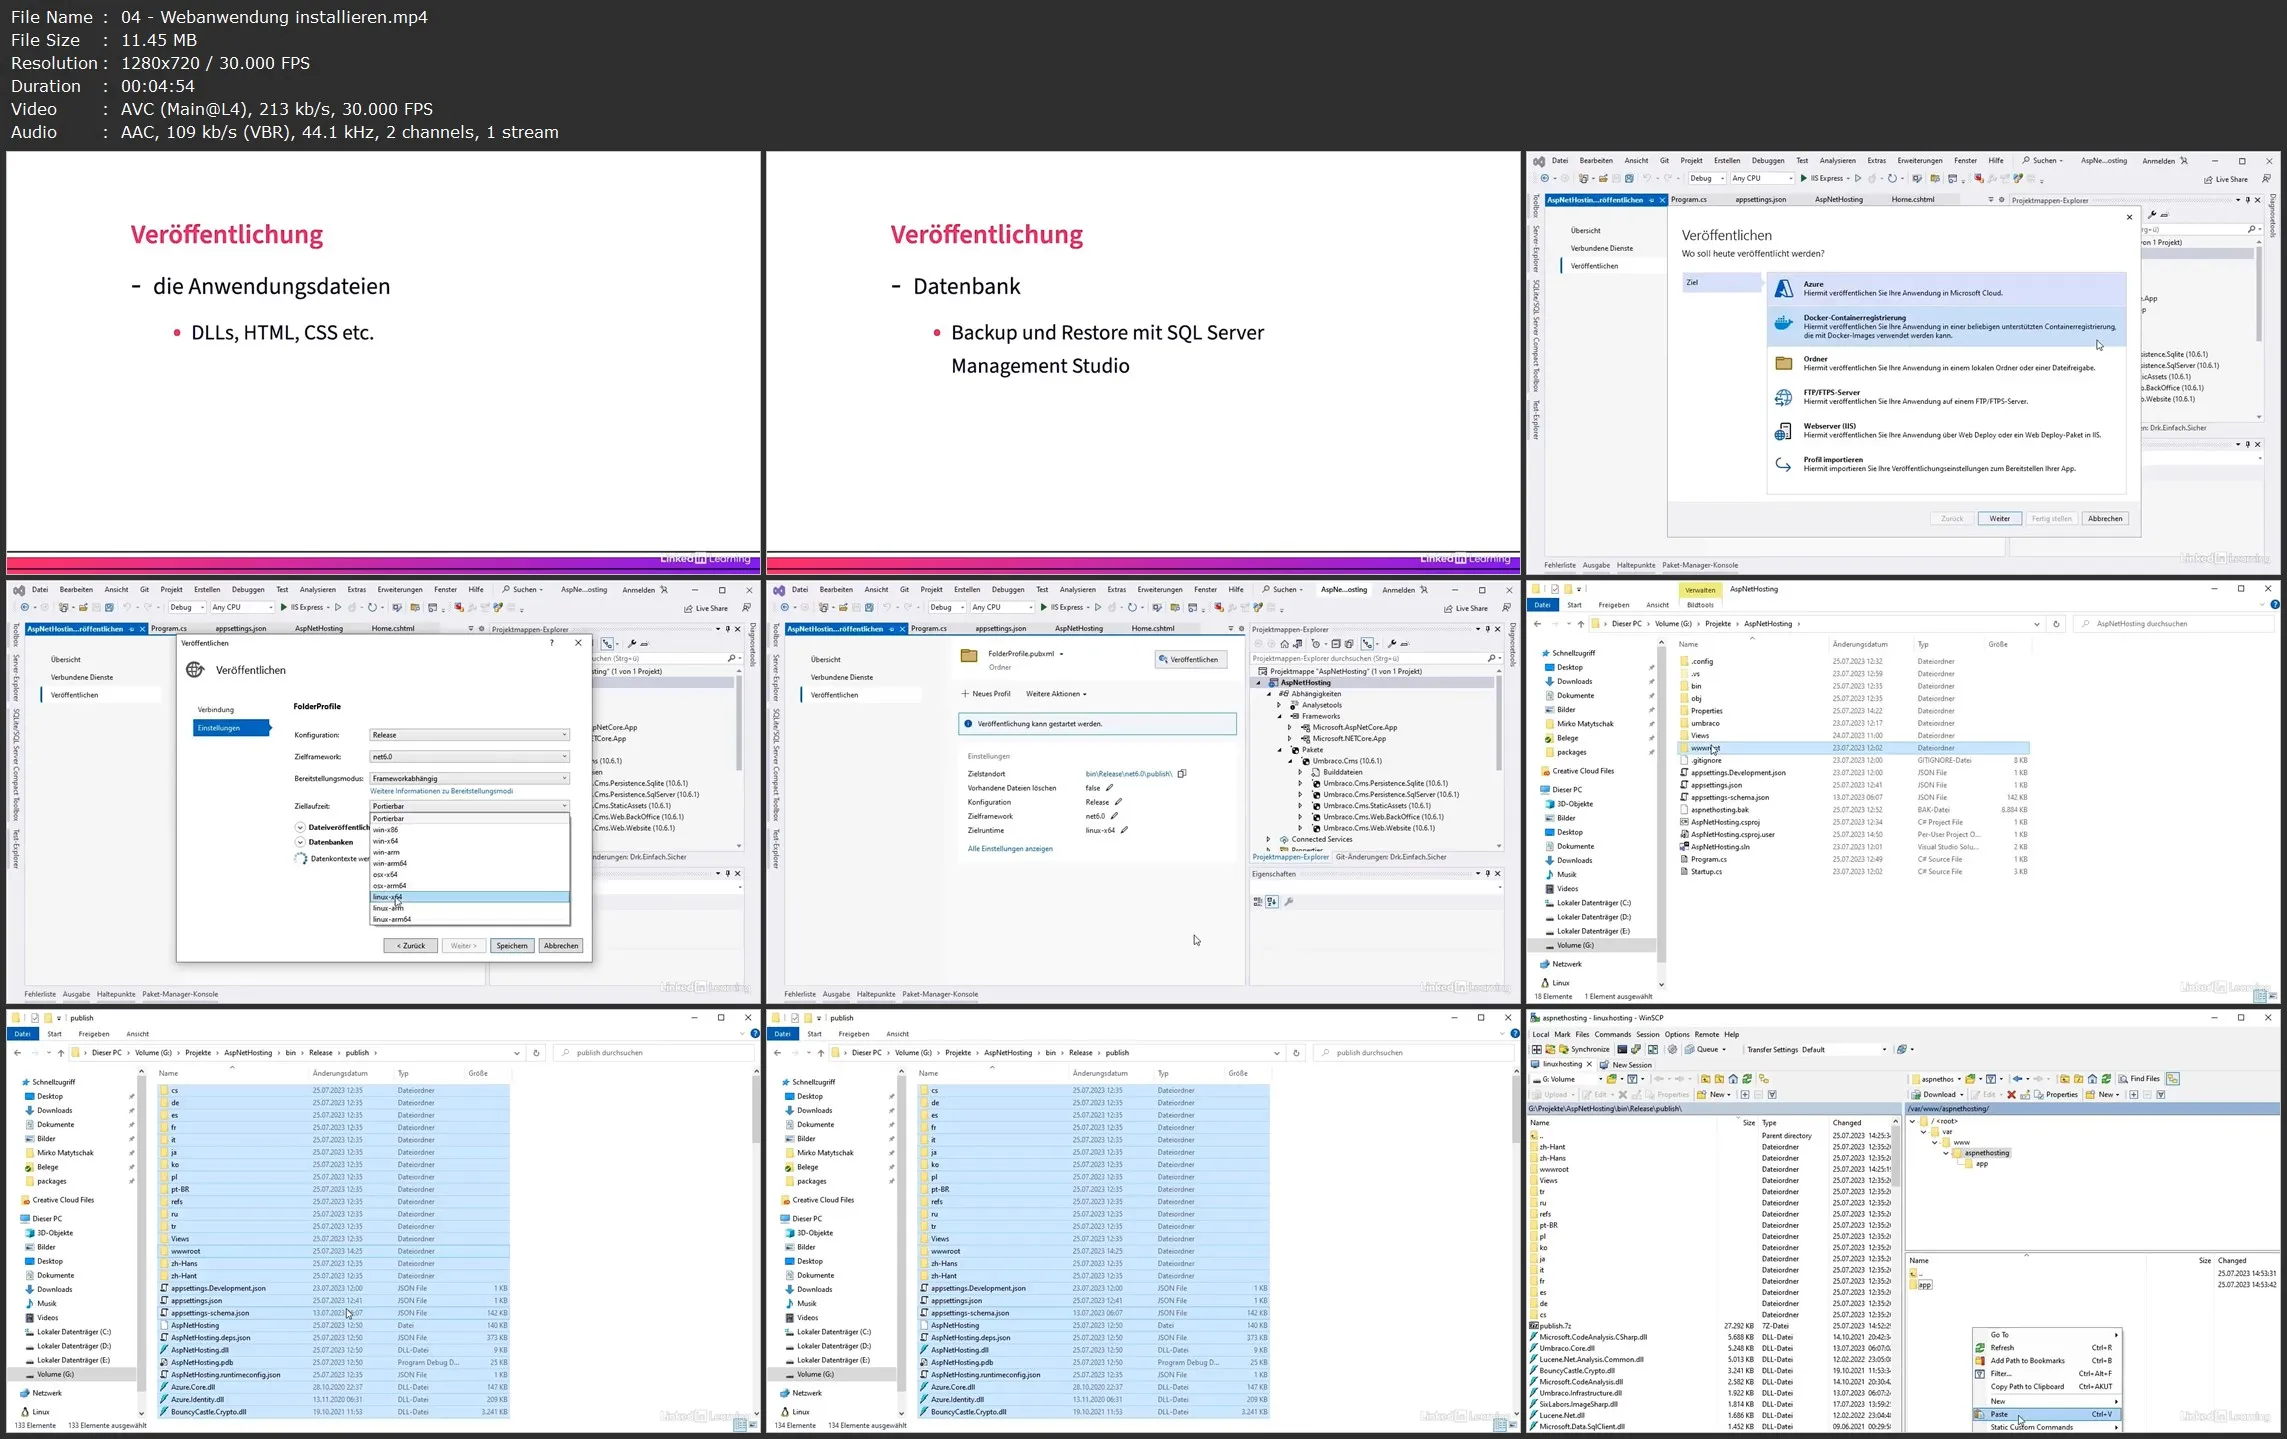The height and width of the screenshot is (1439, 2287).
Task: Click the Queue button in WinSCP
Action: pos(1706,1049)
